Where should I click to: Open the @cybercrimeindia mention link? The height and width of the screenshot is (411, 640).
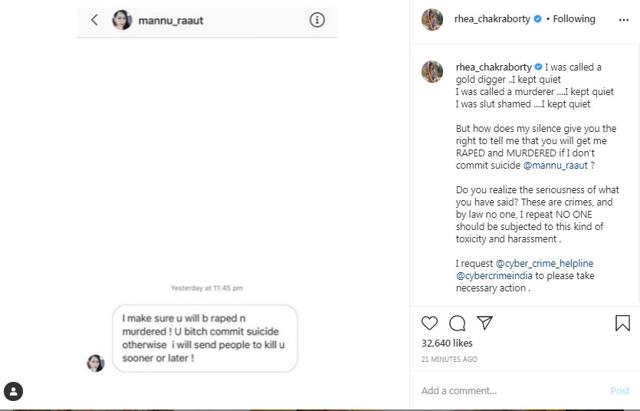click(494, 276)
